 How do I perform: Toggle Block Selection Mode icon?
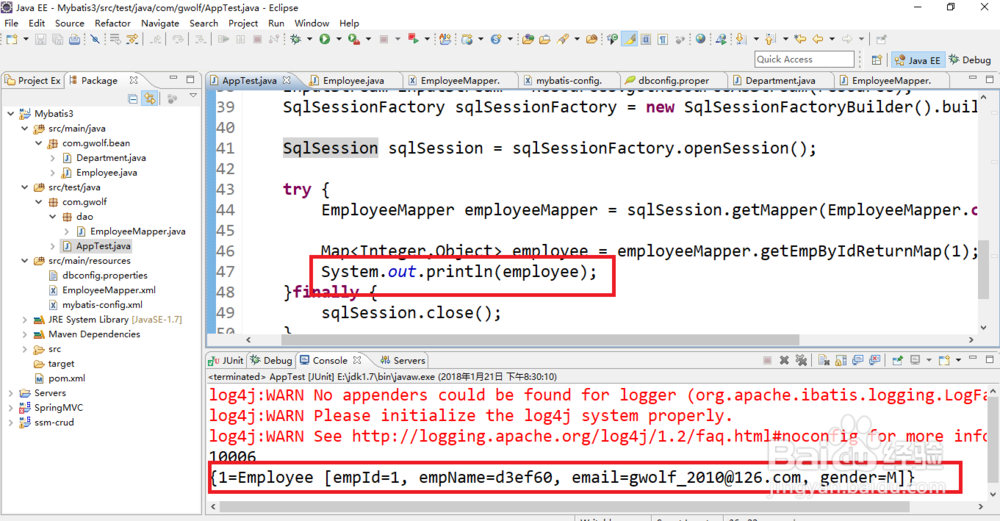(646, 40)
